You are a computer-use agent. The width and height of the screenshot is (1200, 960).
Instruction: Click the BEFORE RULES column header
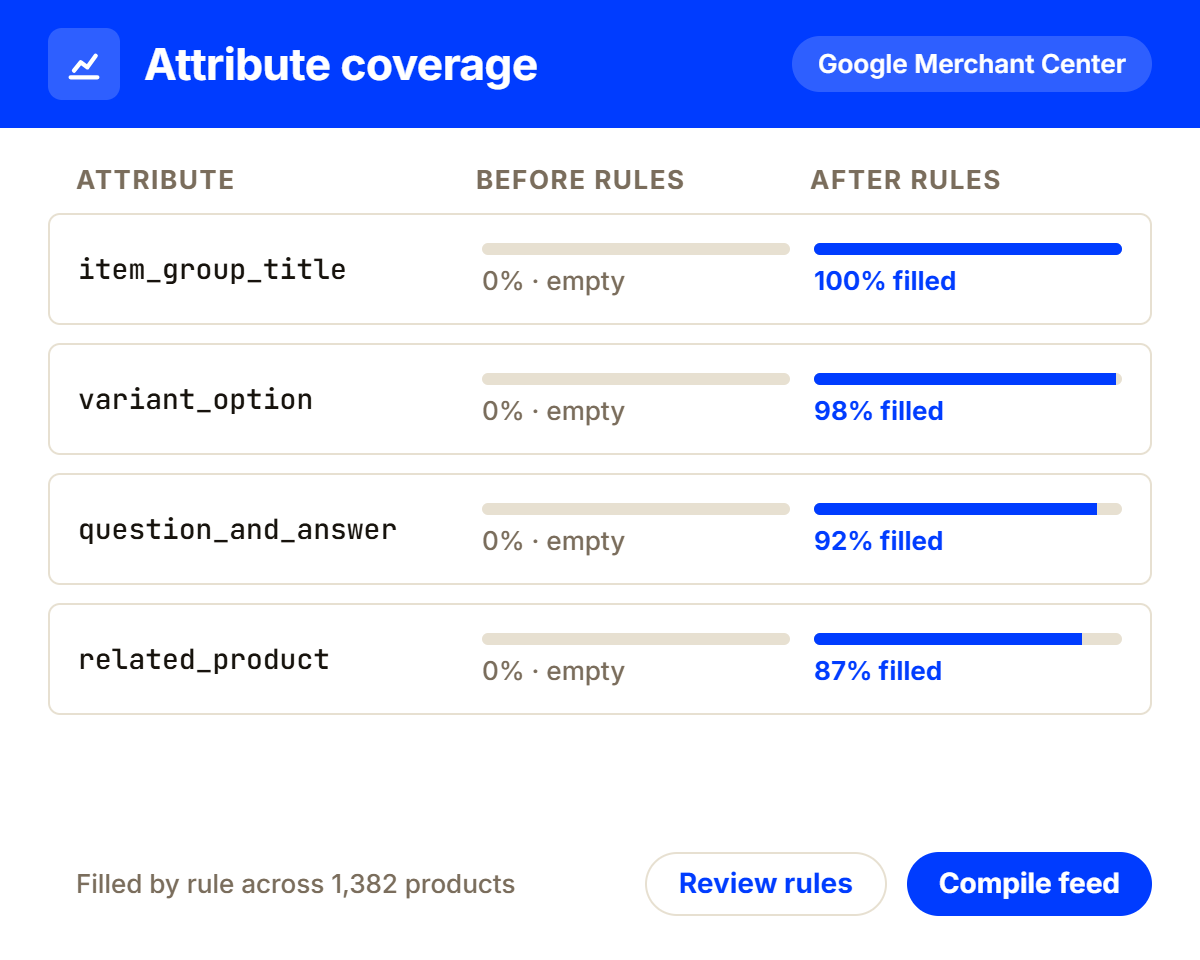pyautogui.click(x=580, y=180)
